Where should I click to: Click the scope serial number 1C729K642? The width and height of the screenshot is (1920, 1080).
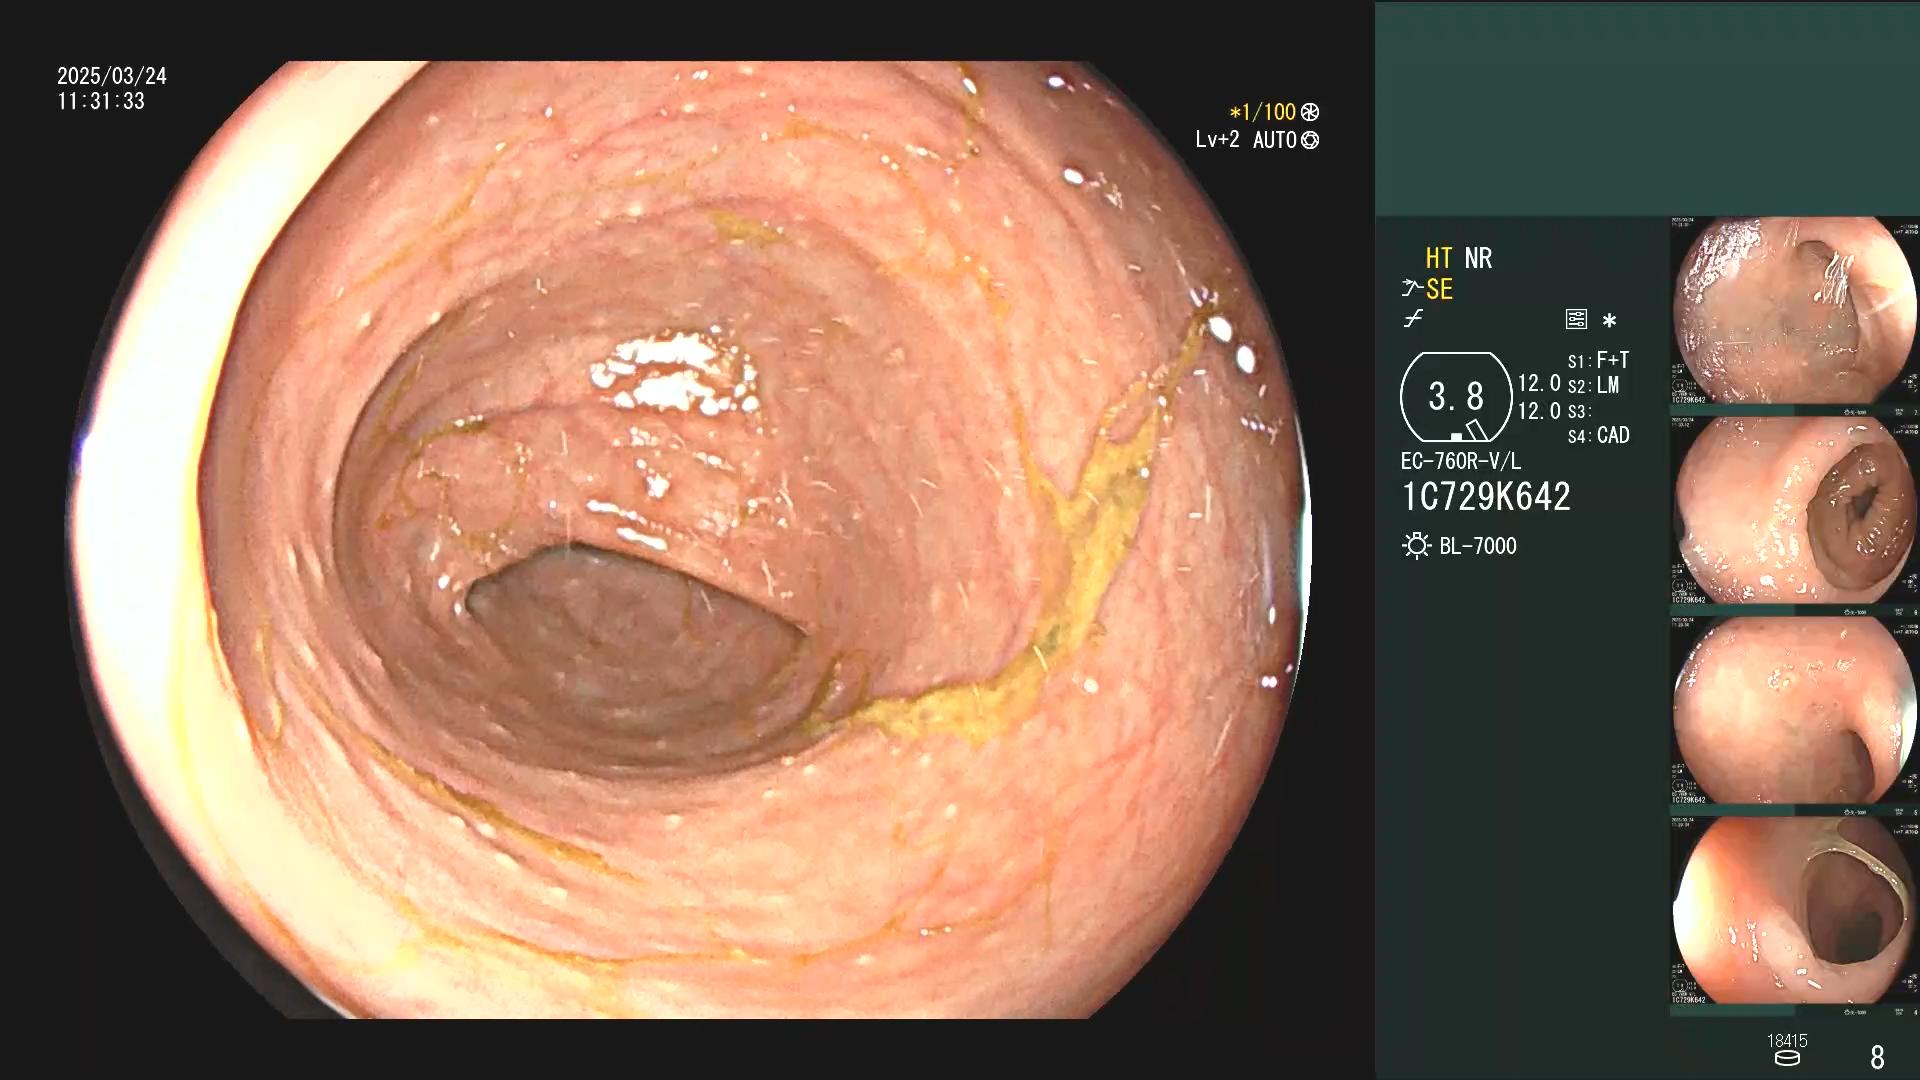click(x=1486, y=497)
